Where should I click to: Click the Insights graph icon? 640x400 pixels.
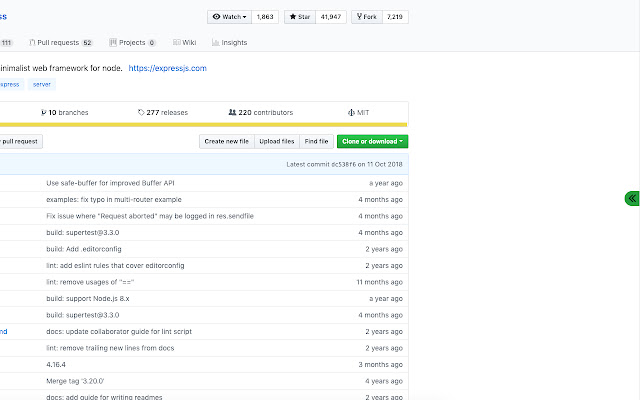click(216, 42)
